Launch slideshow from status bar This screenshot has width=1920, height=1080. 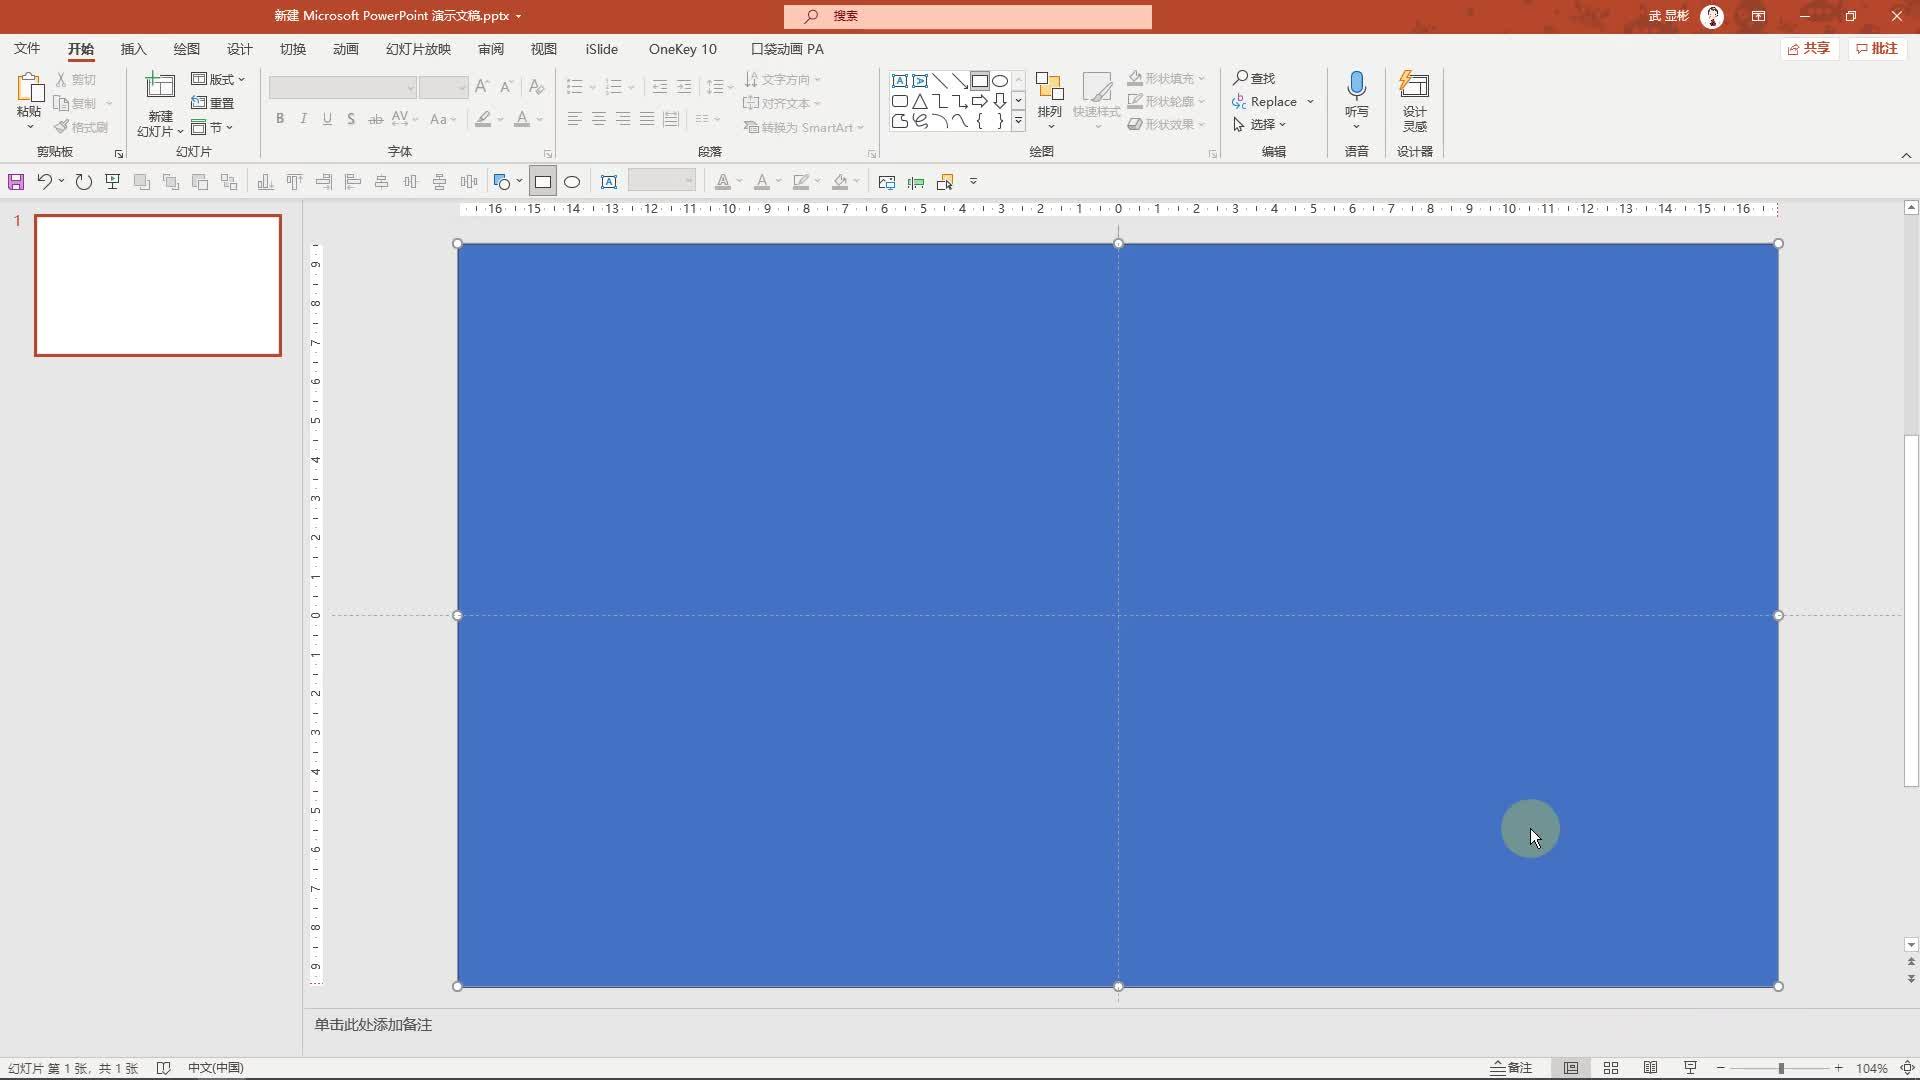(x=1690, y=1068)
